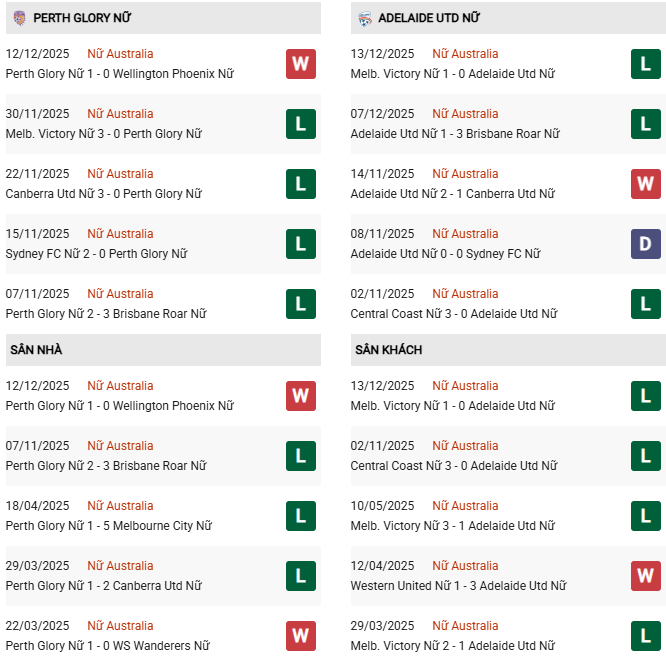The image size is (666, 659).
Task: Click D badge for Adelaide Utd 0-0 Sydney FC
Action: click(x=646, y=244)
